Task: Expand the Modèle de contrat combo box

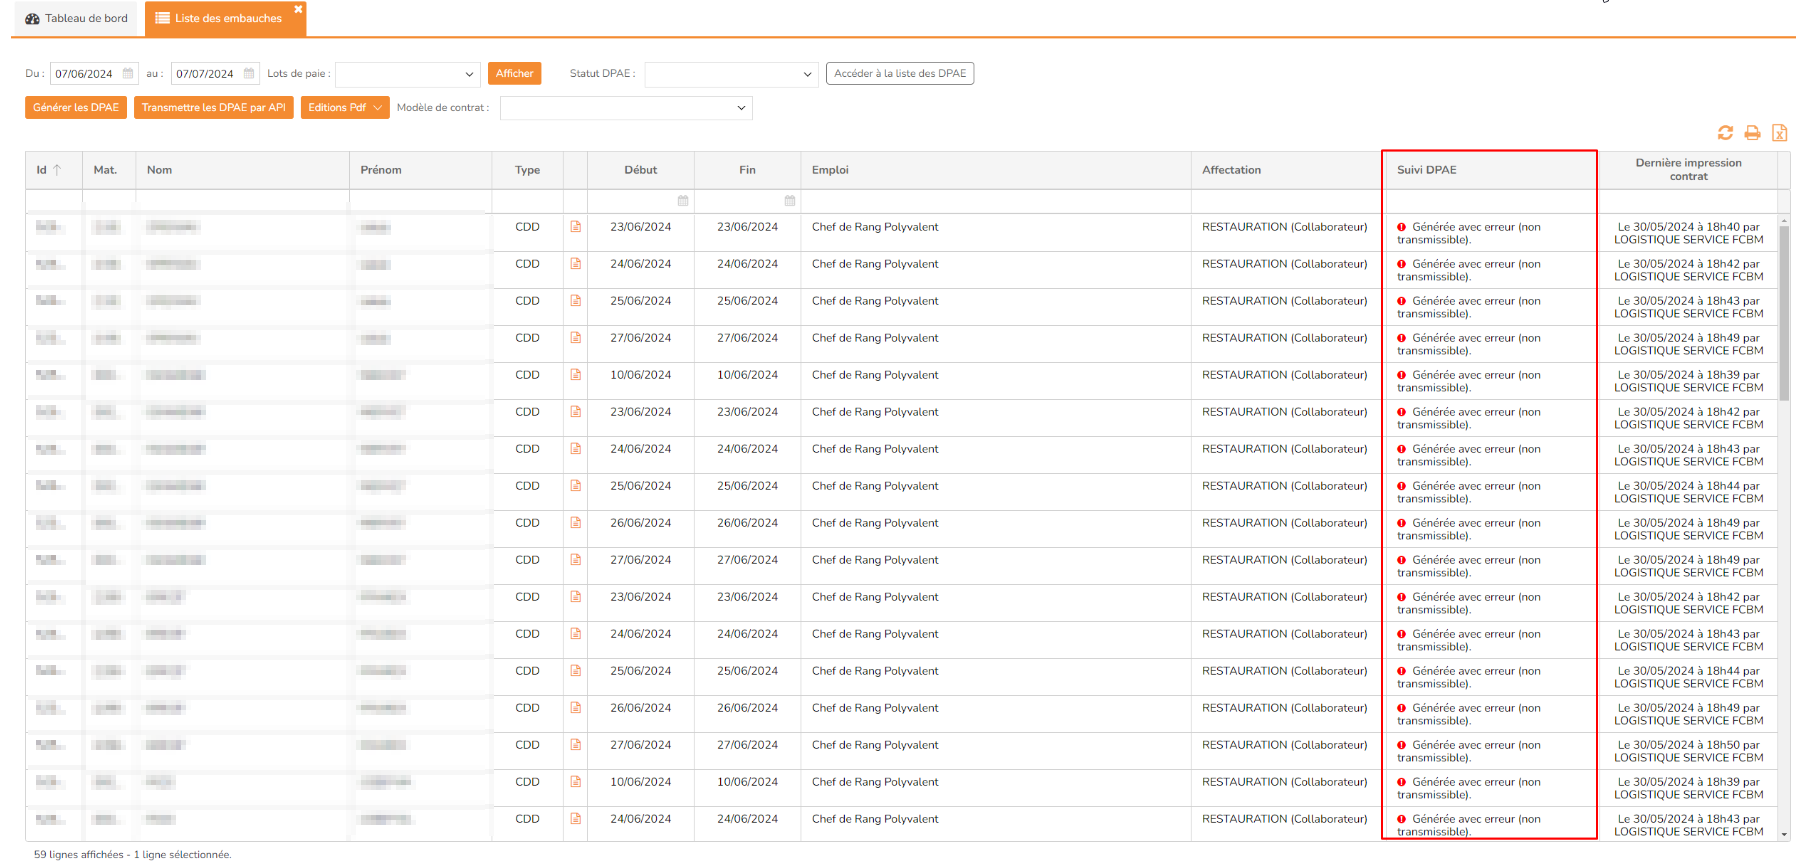Action: click(x=741, y=108)
